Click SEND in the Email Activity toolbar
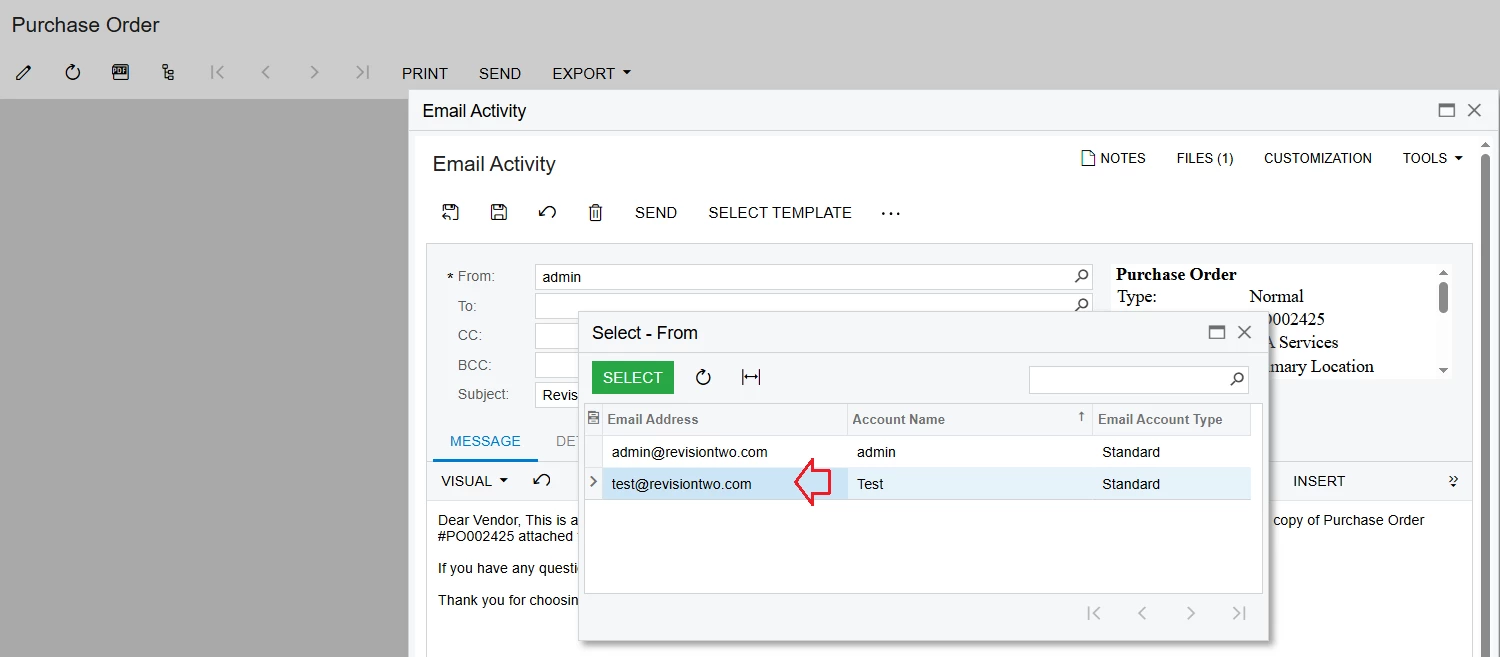Viewport: 1500px width, 657px height. 656,213
